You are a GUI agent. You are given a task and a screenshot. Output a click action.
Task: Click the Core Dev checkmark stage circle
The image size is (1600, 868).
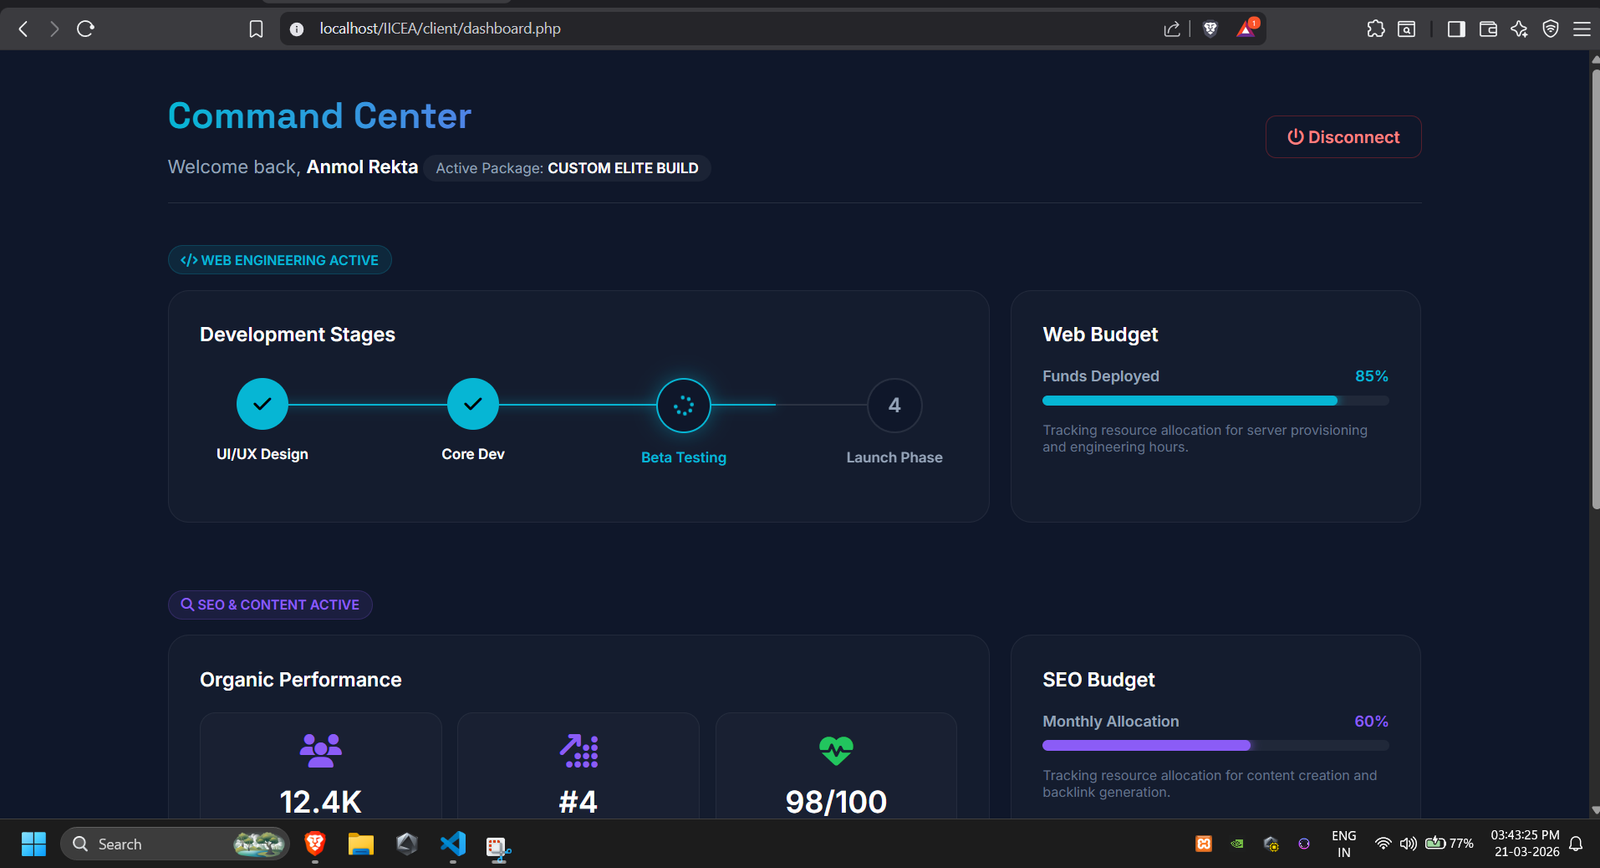coord(473,404)
